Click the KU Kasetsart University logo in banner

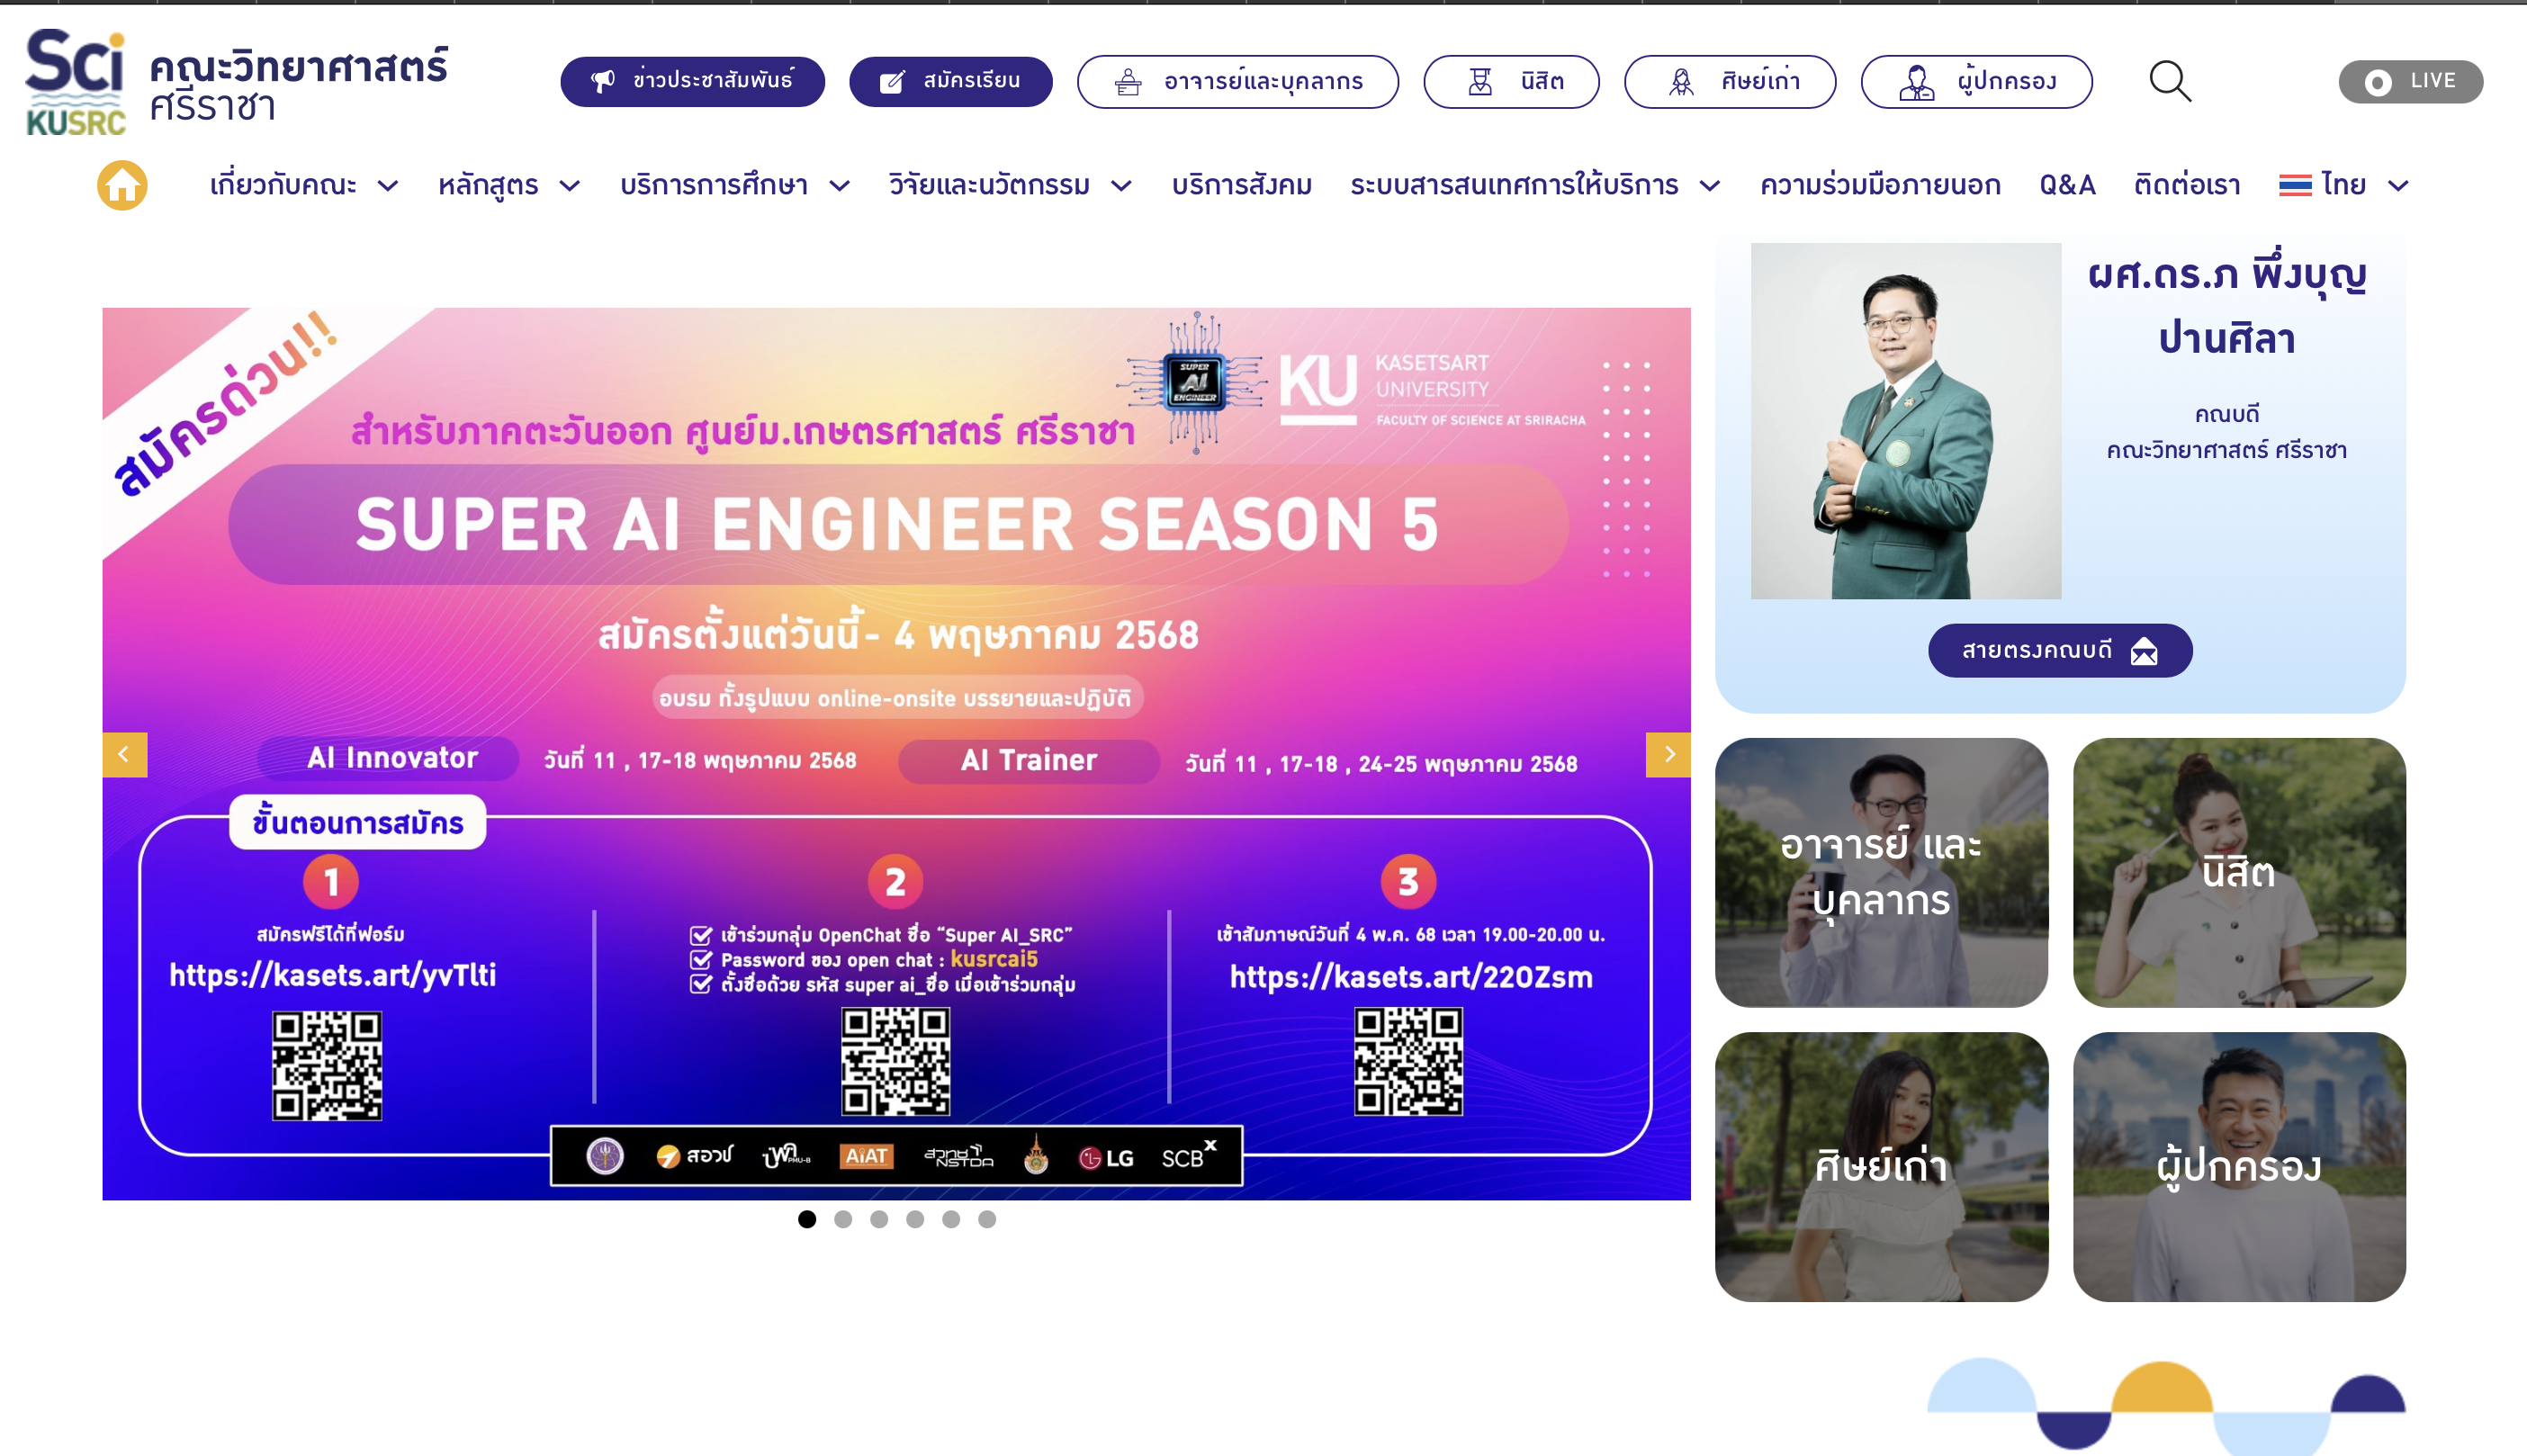(1432, 389)
